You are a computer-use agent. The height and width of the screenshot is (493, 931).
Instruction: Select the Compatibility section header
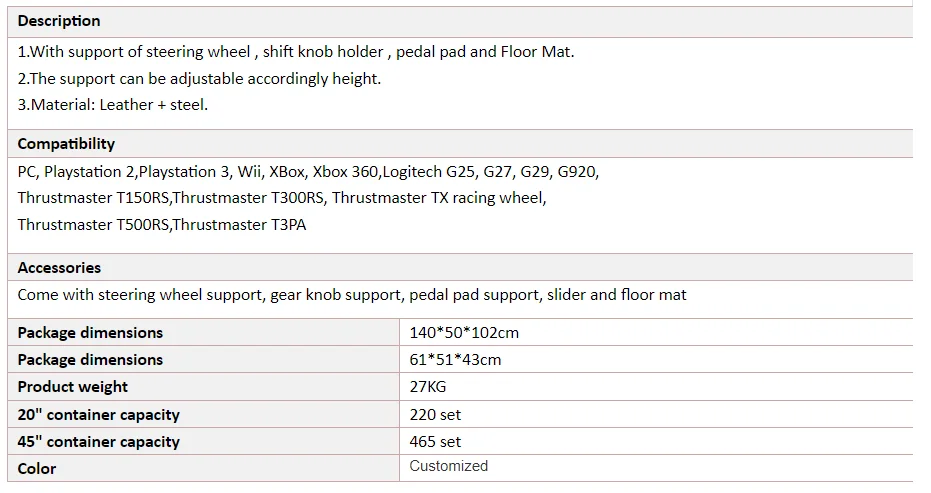[66, 144]
